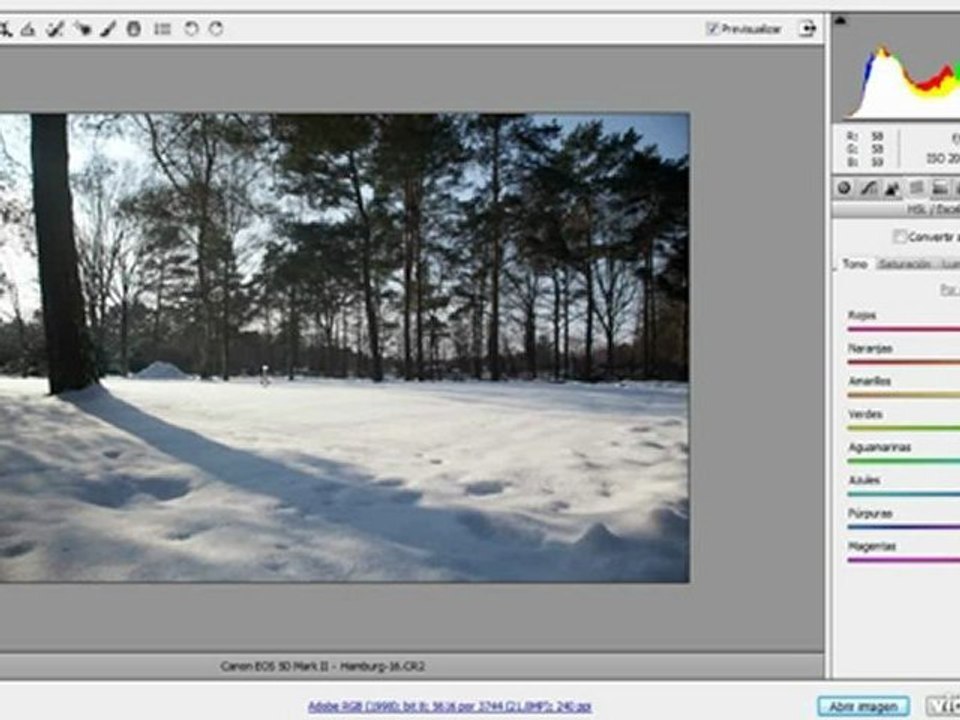960x720 pixels.
Task: Select the Red Eye Removal tool
Action: pos(81,29)
